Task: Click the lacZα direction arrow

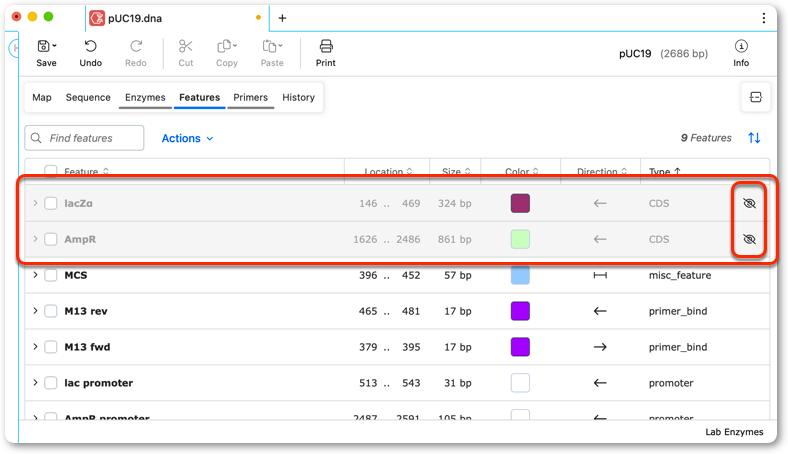Action: click(x=600, y=204)
